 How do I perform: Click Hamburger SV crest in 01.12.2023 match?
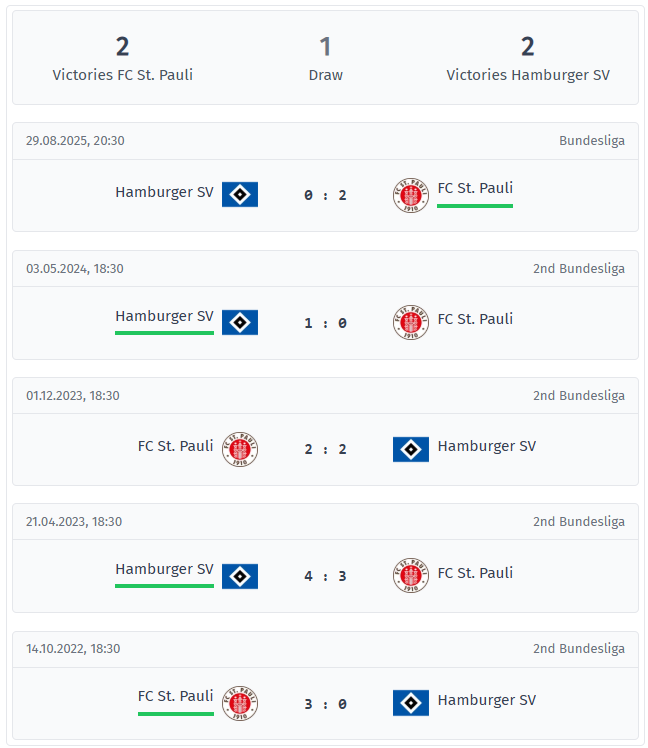point(411,449)
